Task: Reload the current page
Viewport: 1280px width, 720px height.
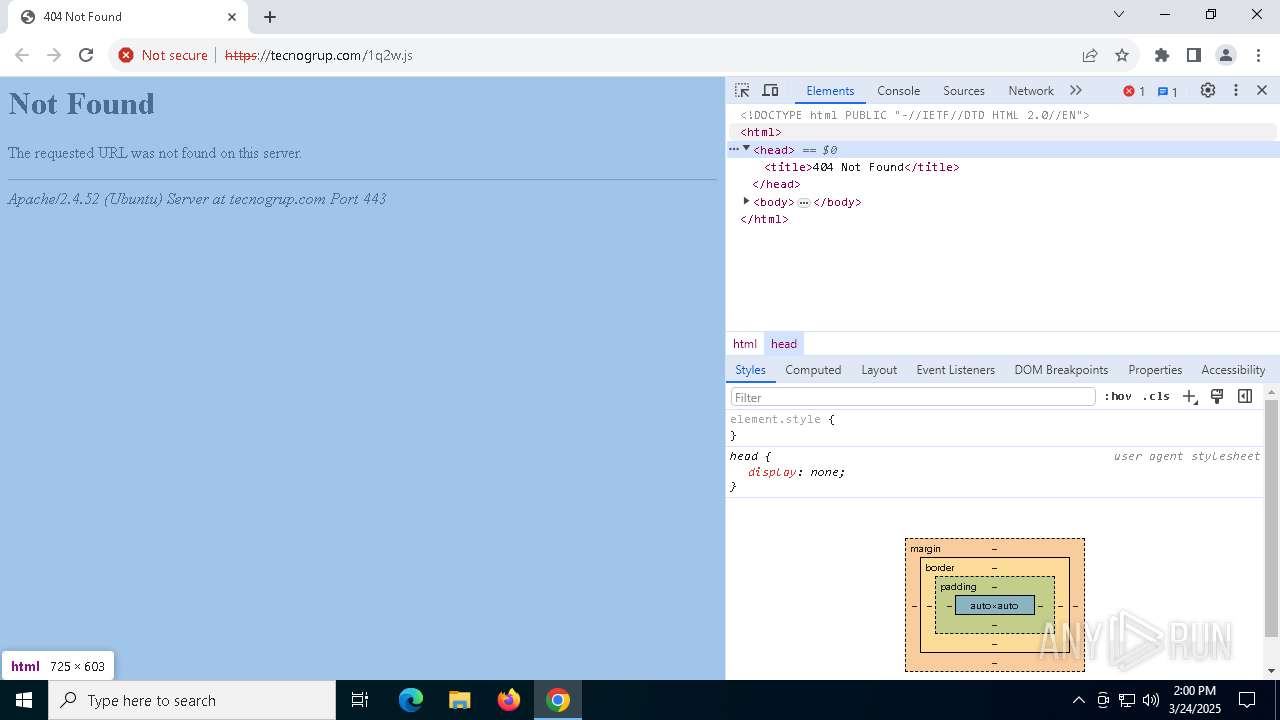Action: tap(86, 55)
